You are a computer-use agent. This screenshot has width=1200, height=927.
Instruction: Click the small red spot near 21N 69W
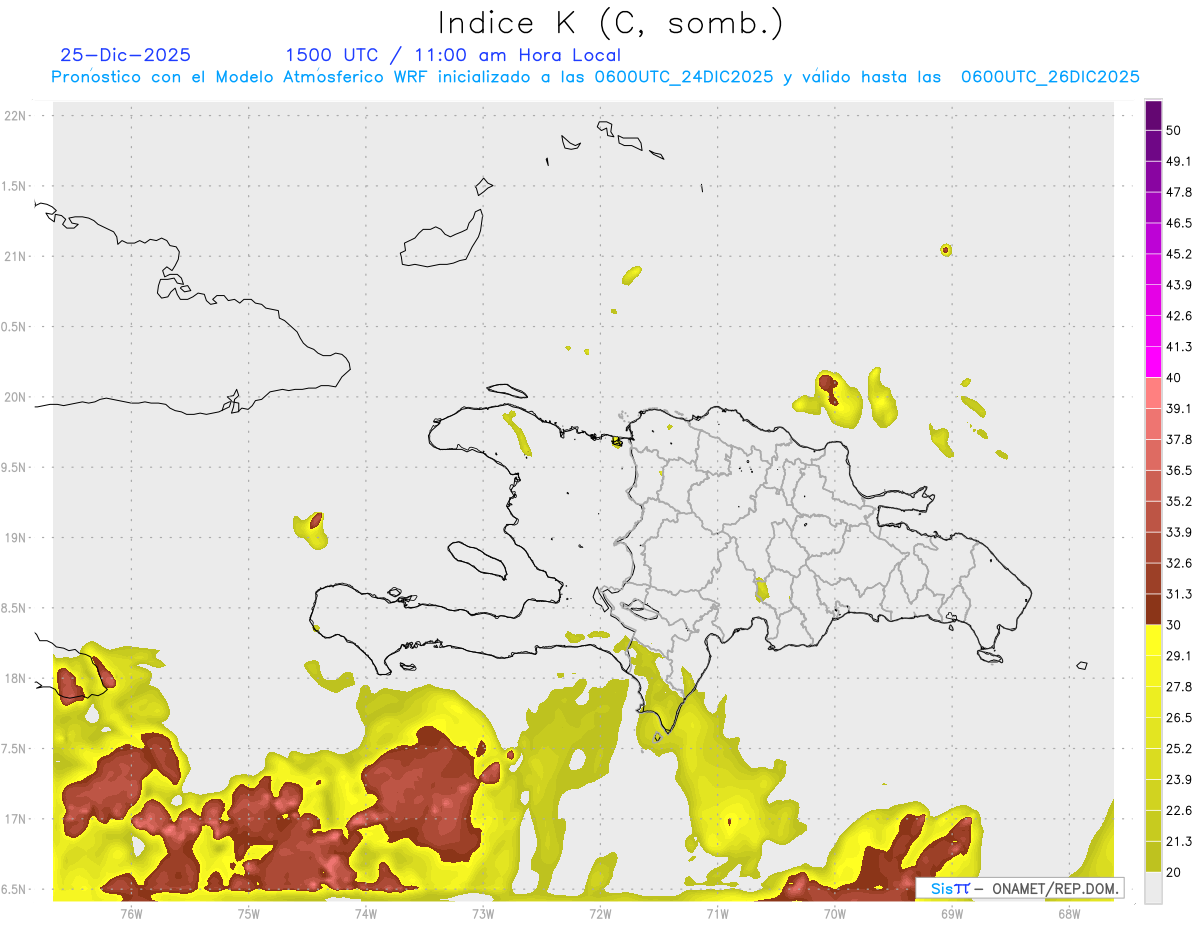pos(946,250)
